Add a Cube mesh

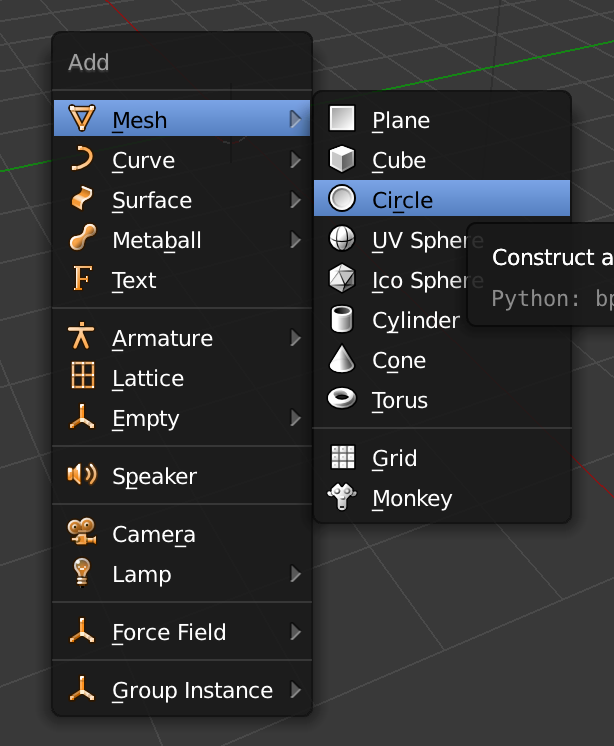(399, 160)
